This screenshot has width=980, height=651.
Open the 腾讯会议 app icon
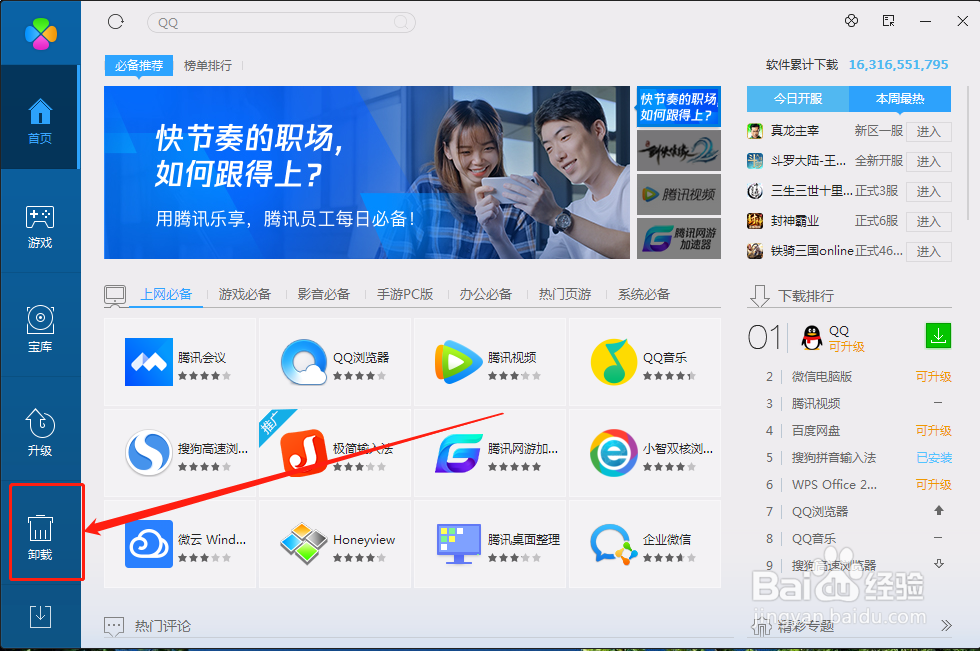pyautogui.click(x=148, y=363)
